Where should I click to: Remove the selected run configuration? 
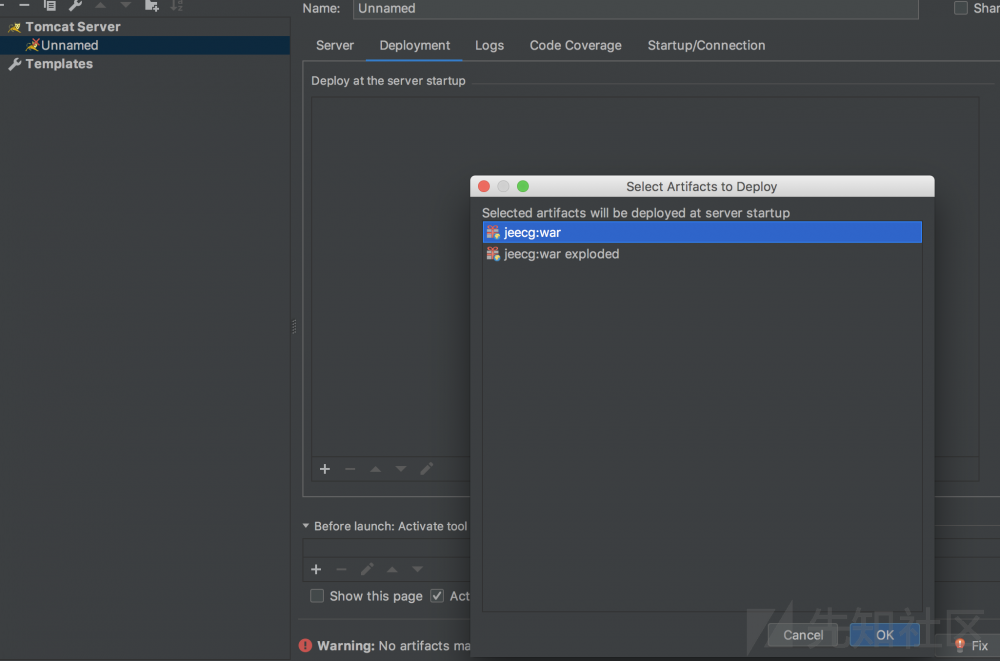point(24,5)
